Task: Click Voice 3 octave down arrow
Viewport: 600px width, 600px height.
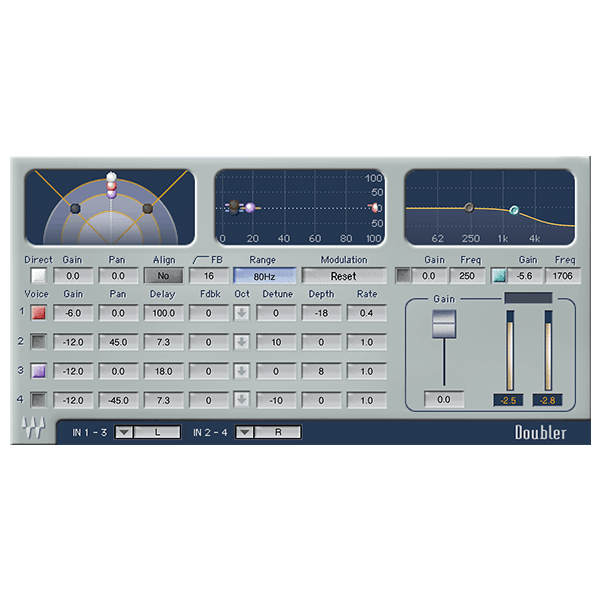Action: pyautogui.click(x=242, y=371)
